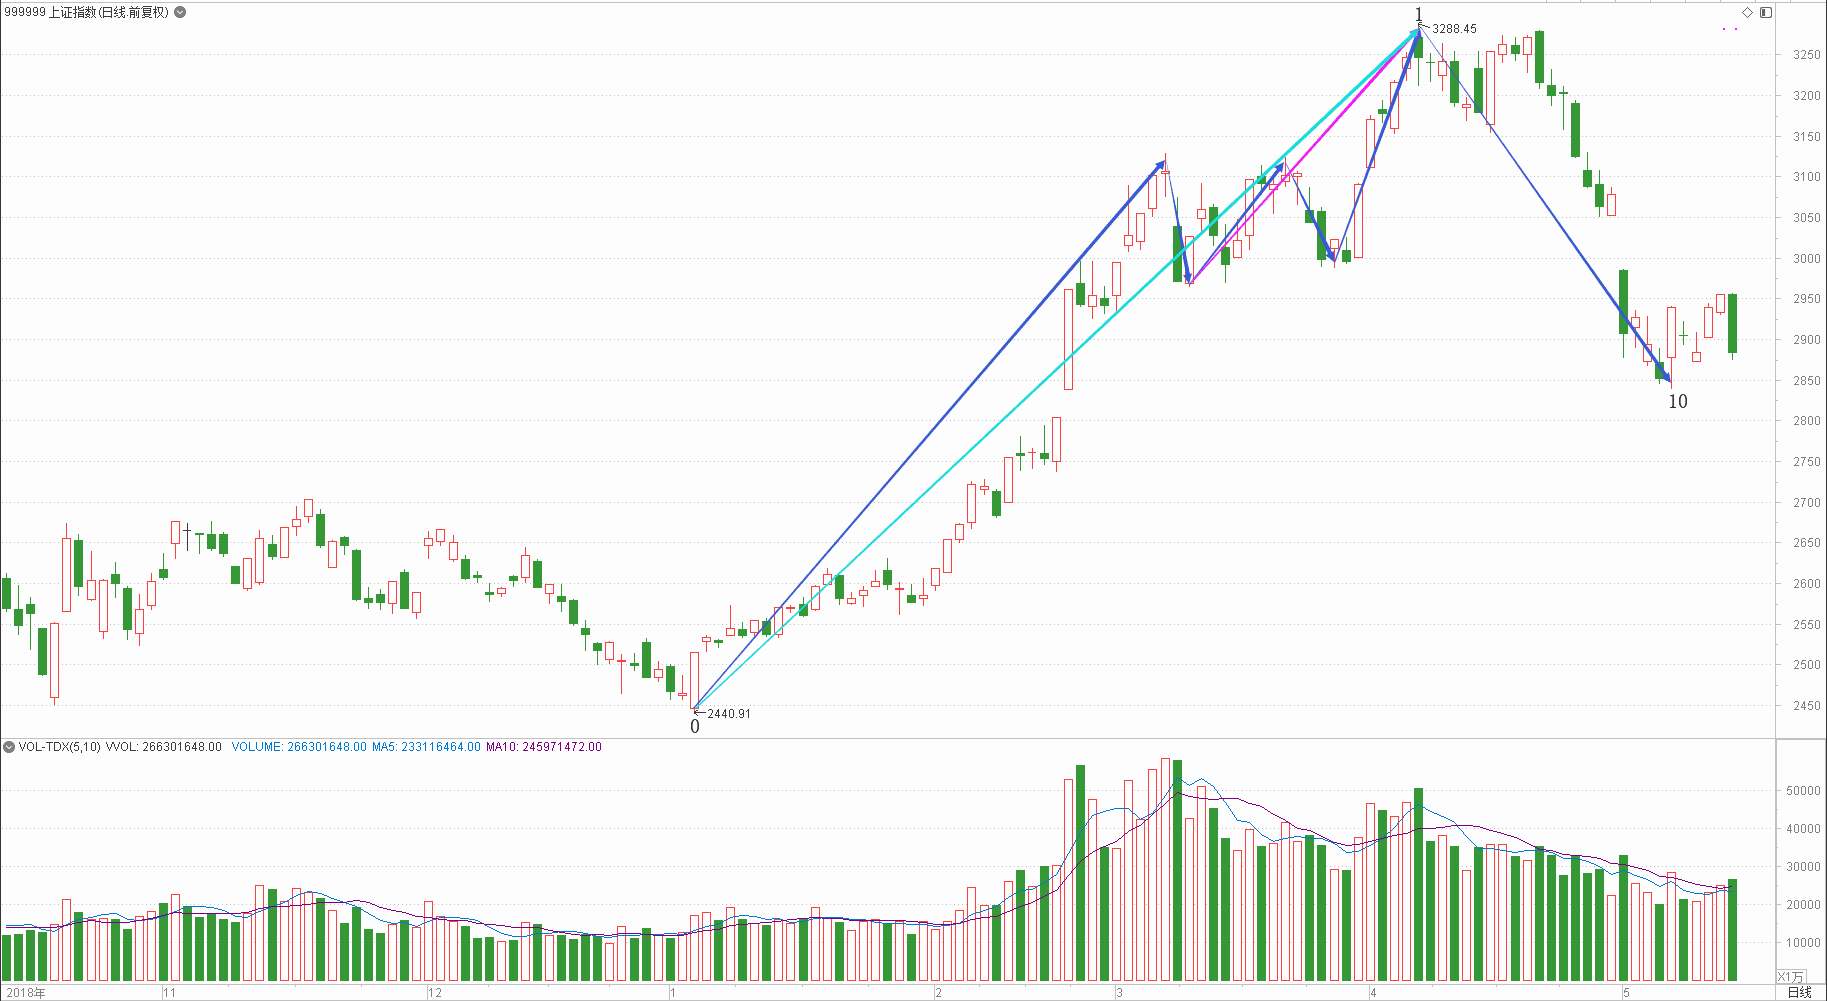Image resolution: width=1827 pixels, height=1001 pixels.
Task: Click the 日线 period button
Action: [1799, 992]
